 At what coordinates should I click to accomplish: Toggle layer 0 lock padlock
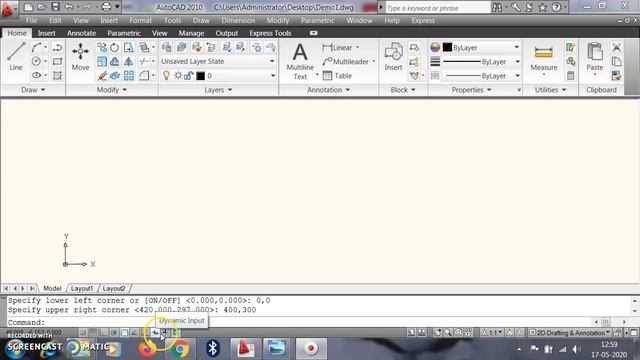[x=189, y=76]
